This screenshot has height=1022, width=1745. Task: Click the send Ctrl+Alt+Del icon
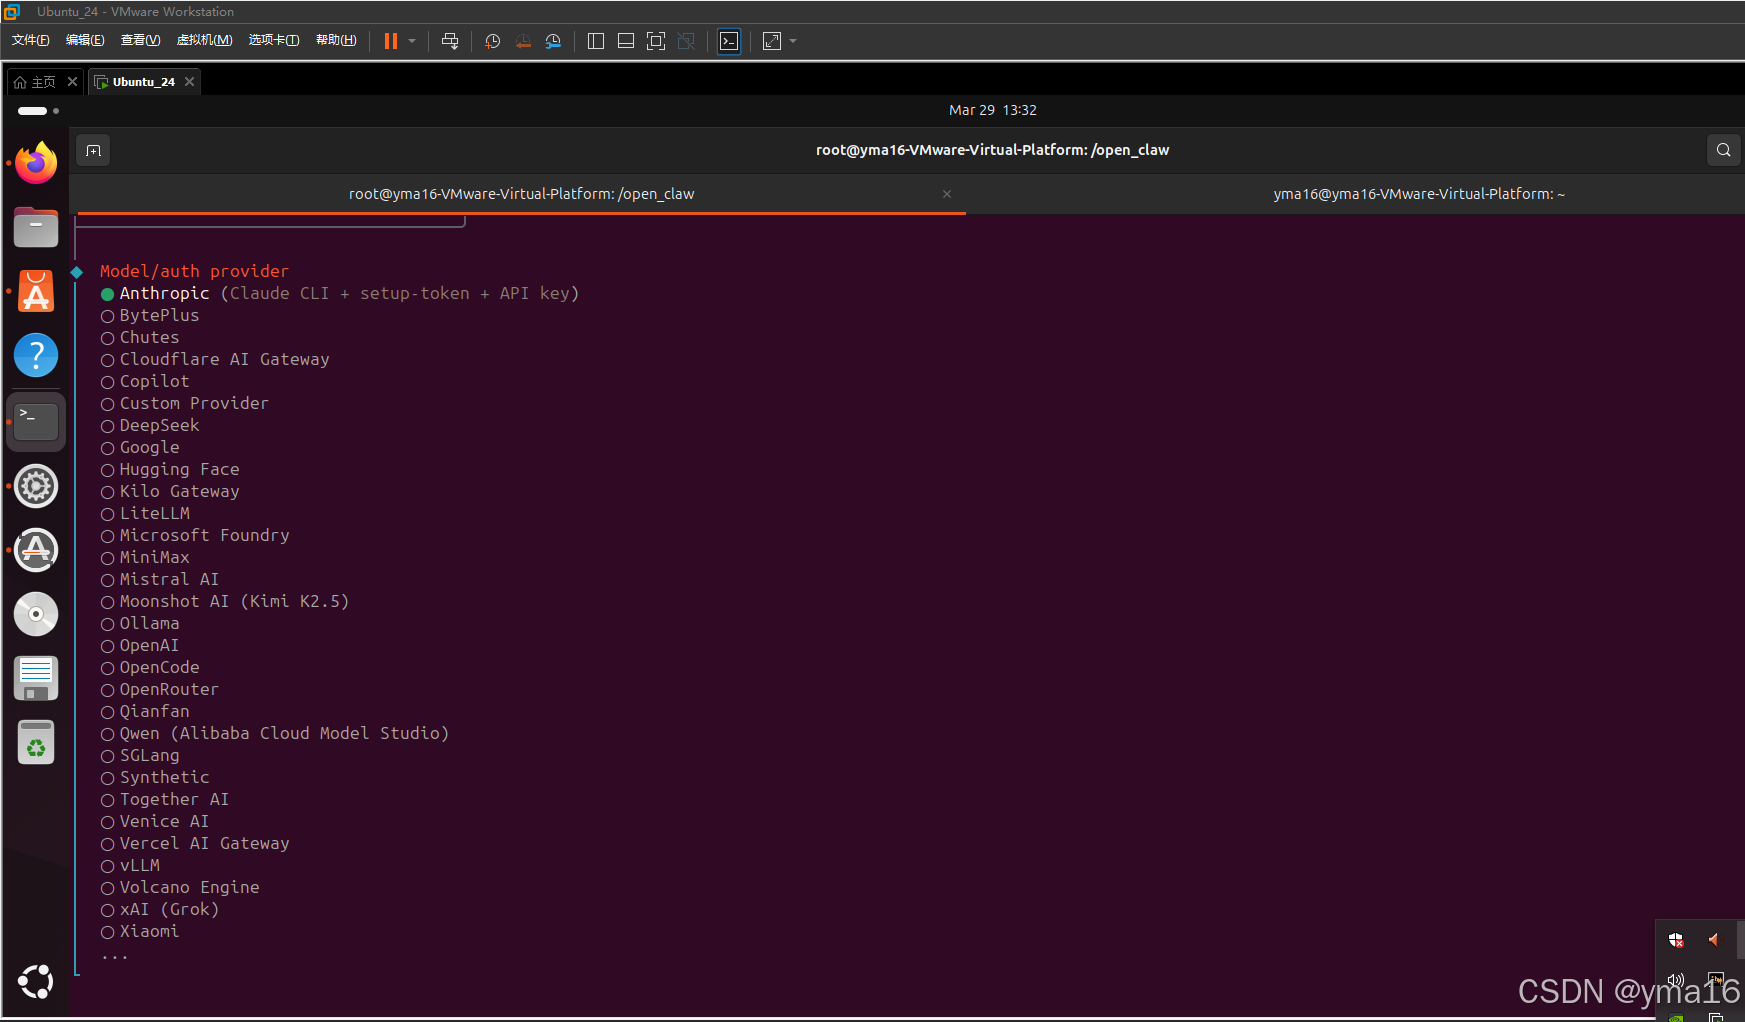pos(450,41)
